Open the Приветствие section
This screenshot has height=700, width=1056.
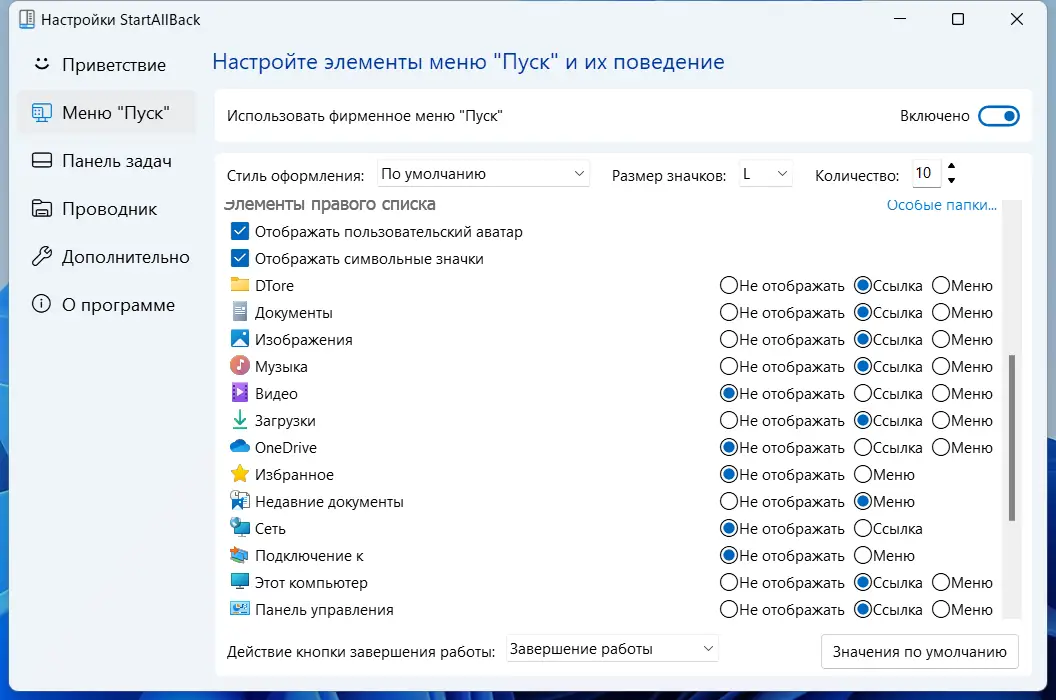click(106, 65)
